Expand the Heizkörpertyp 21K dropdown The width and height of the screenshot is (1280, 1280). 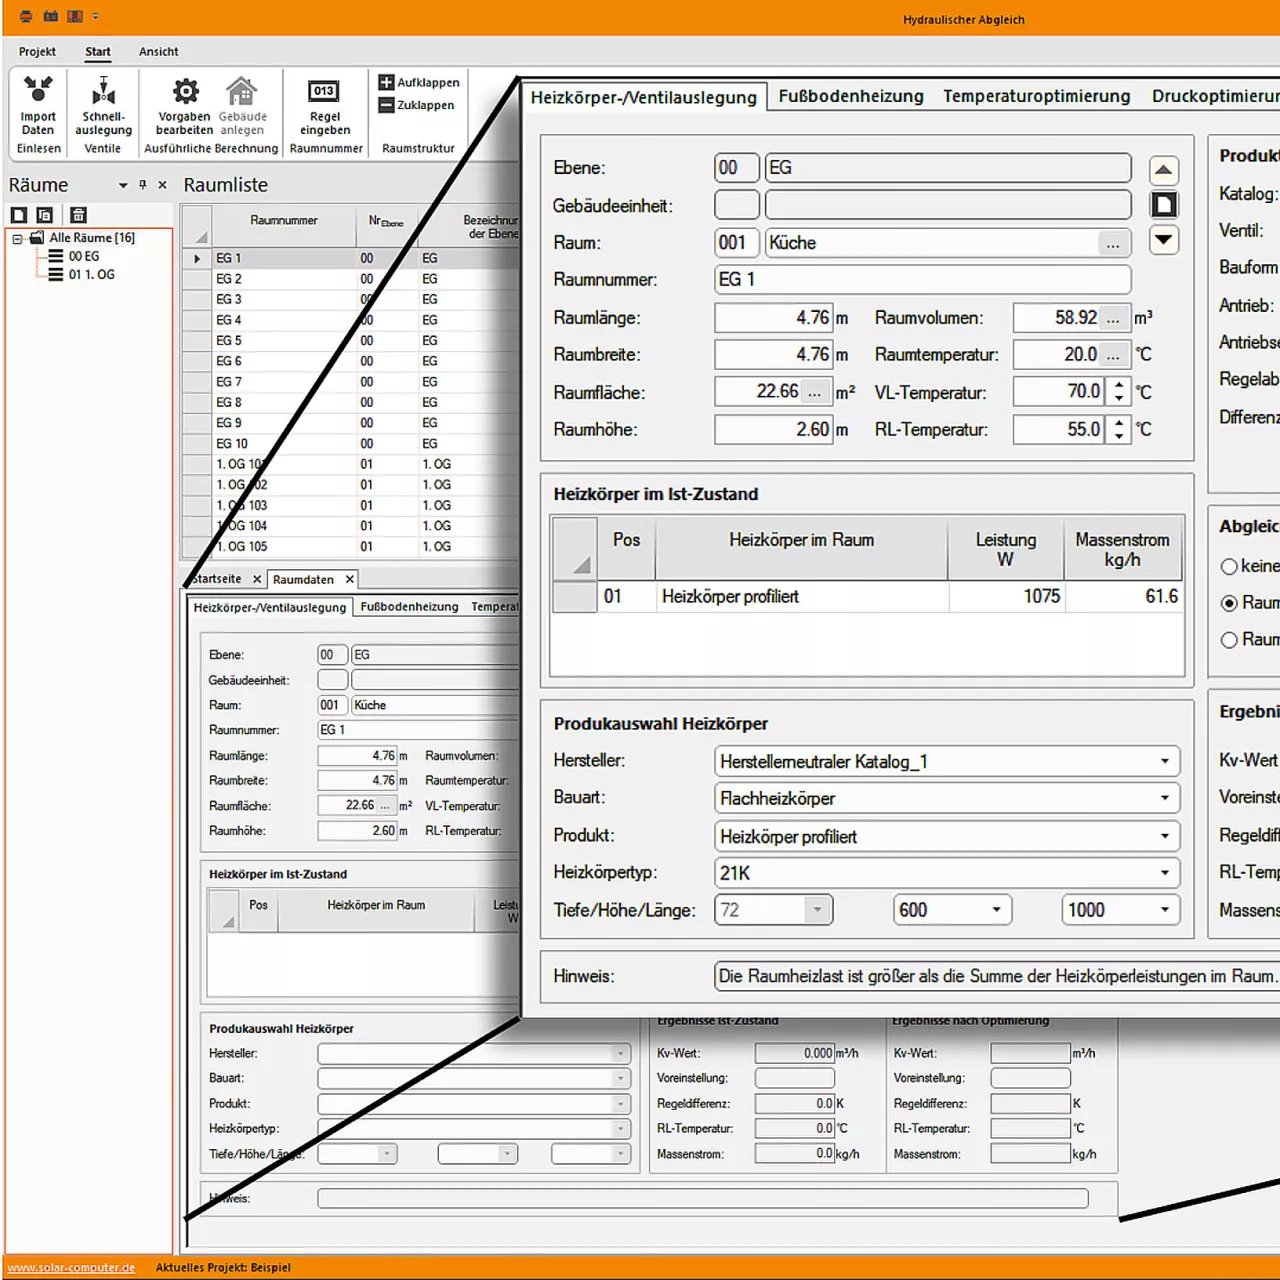coord(1164,873)
